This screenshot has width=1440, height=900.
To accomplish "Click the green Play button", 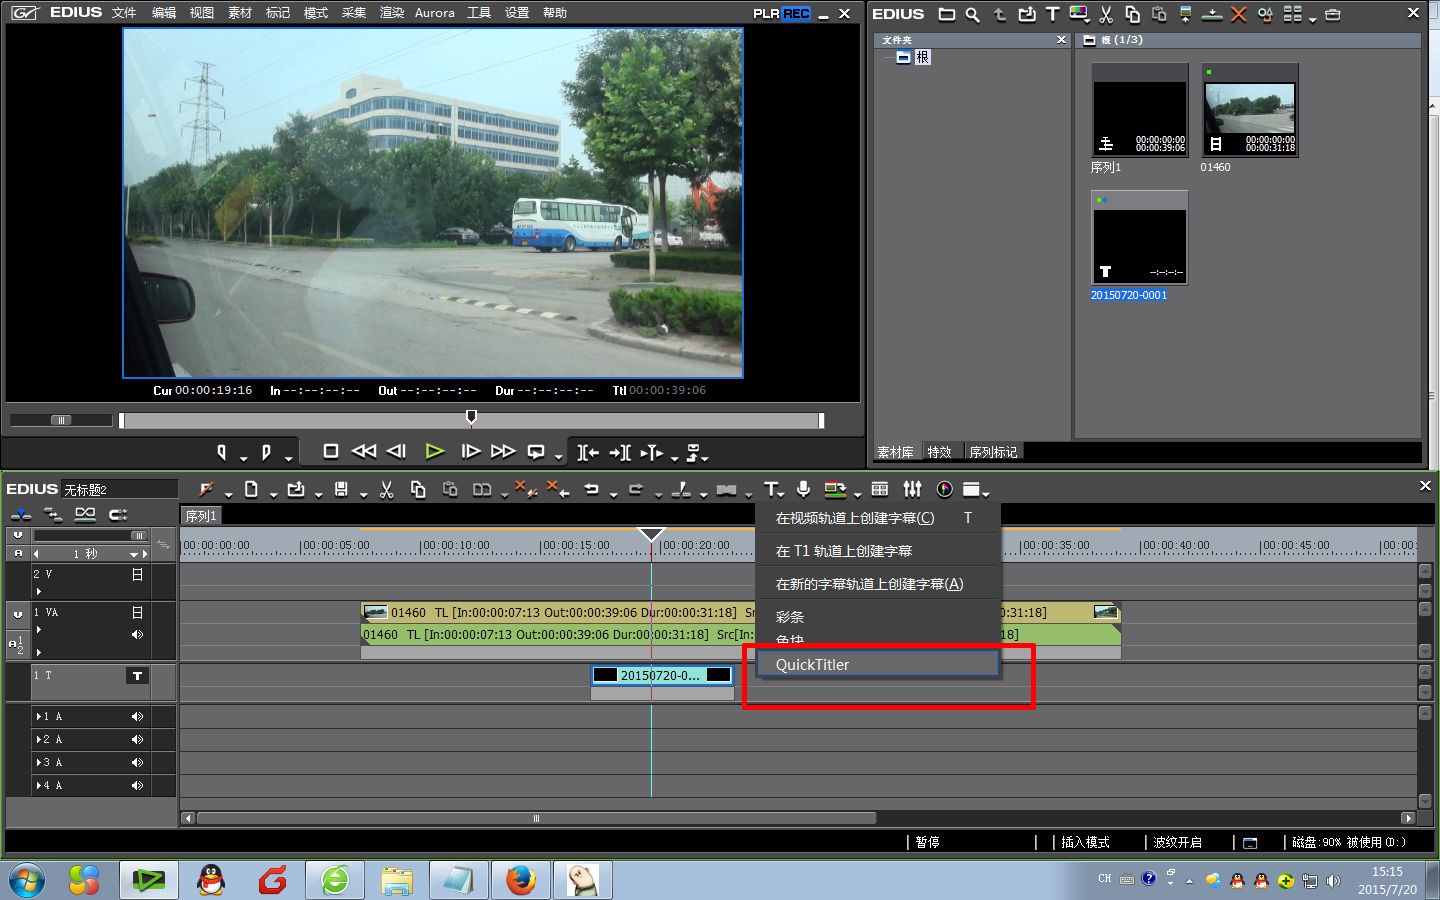I will coord(434,451).
